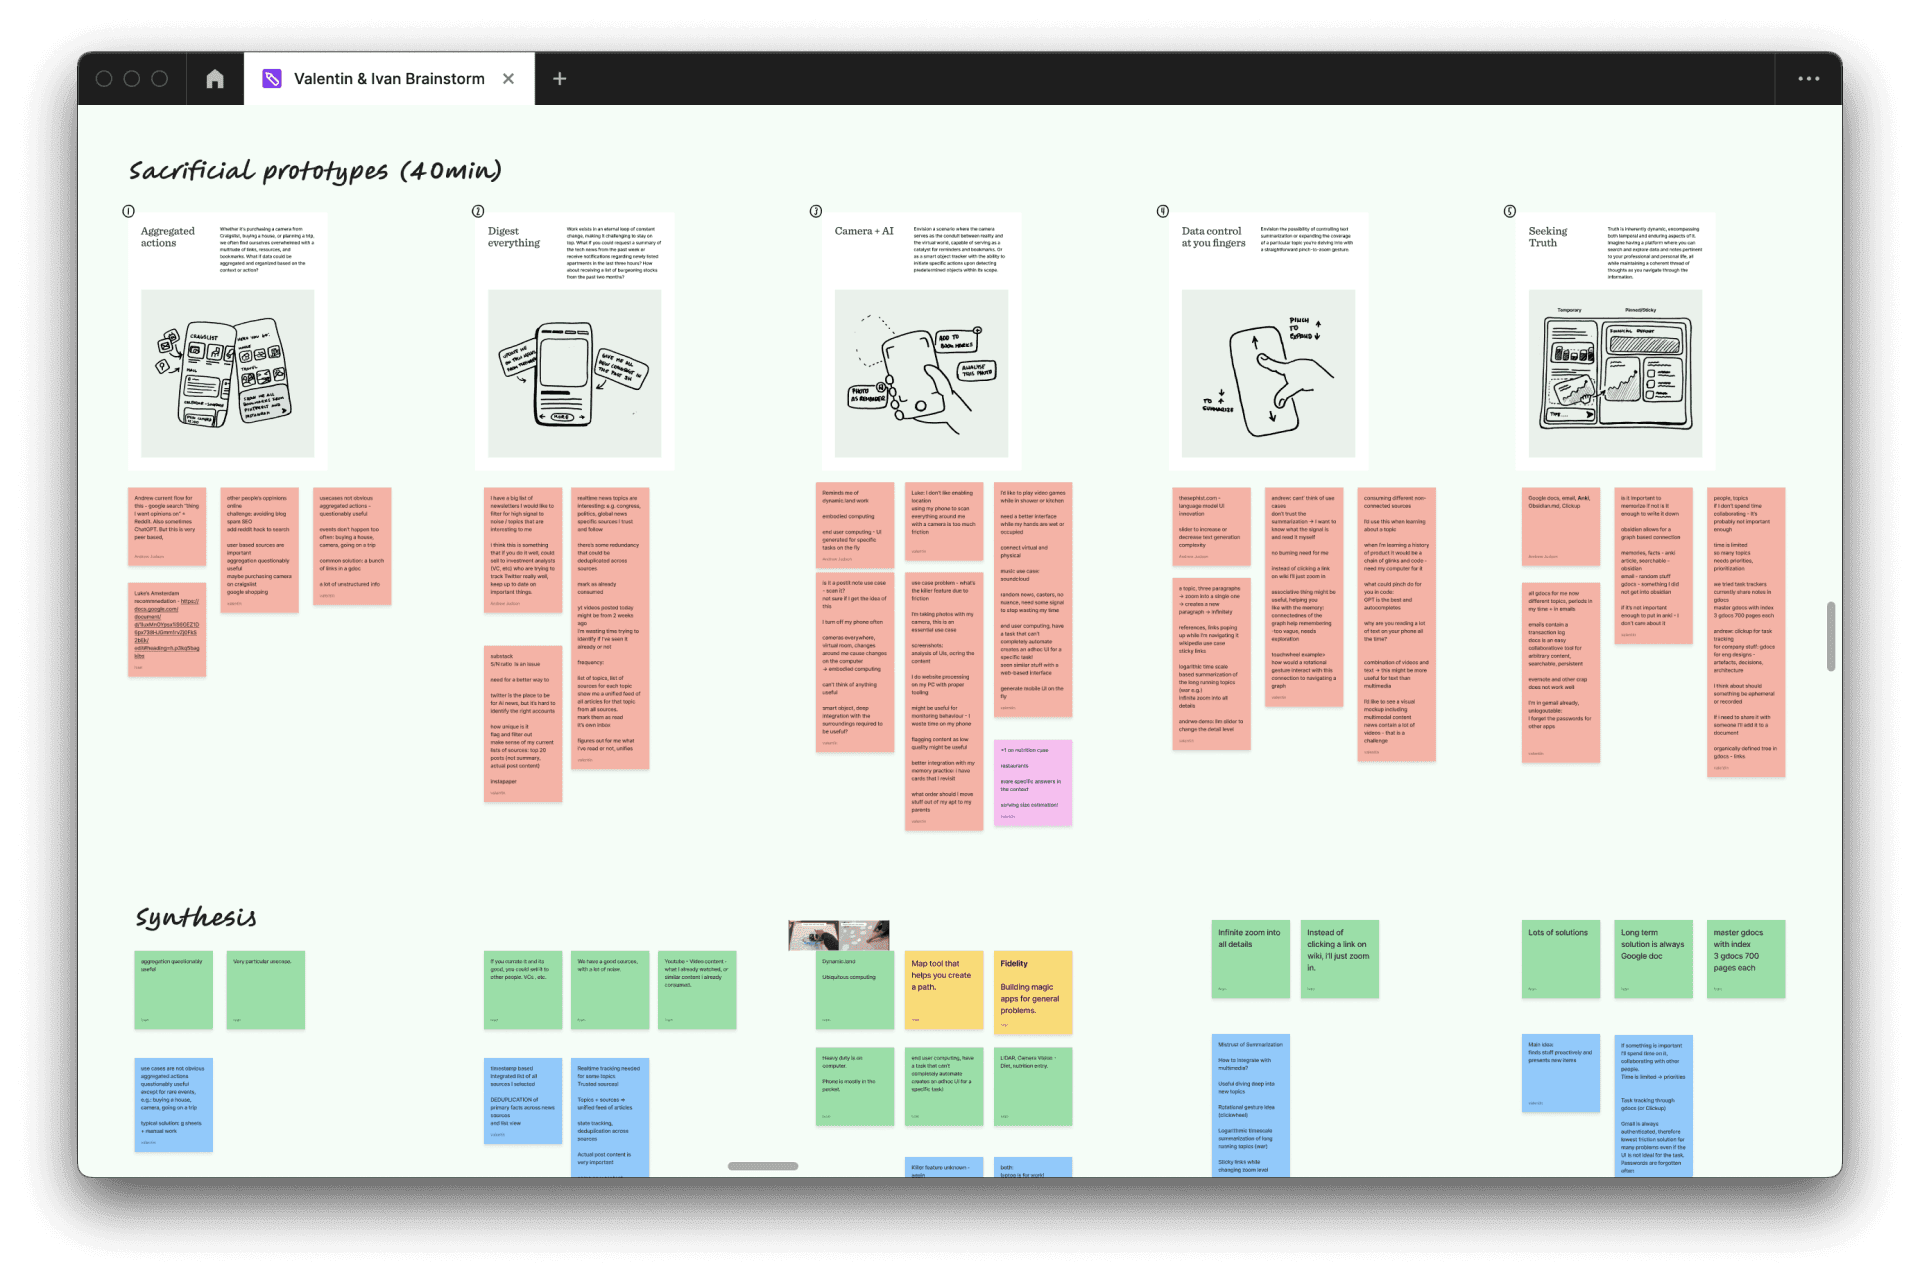Click the FigJam file icon on tab
The height and width of the screenshot is (1280, 1920).
coord(272,79)
